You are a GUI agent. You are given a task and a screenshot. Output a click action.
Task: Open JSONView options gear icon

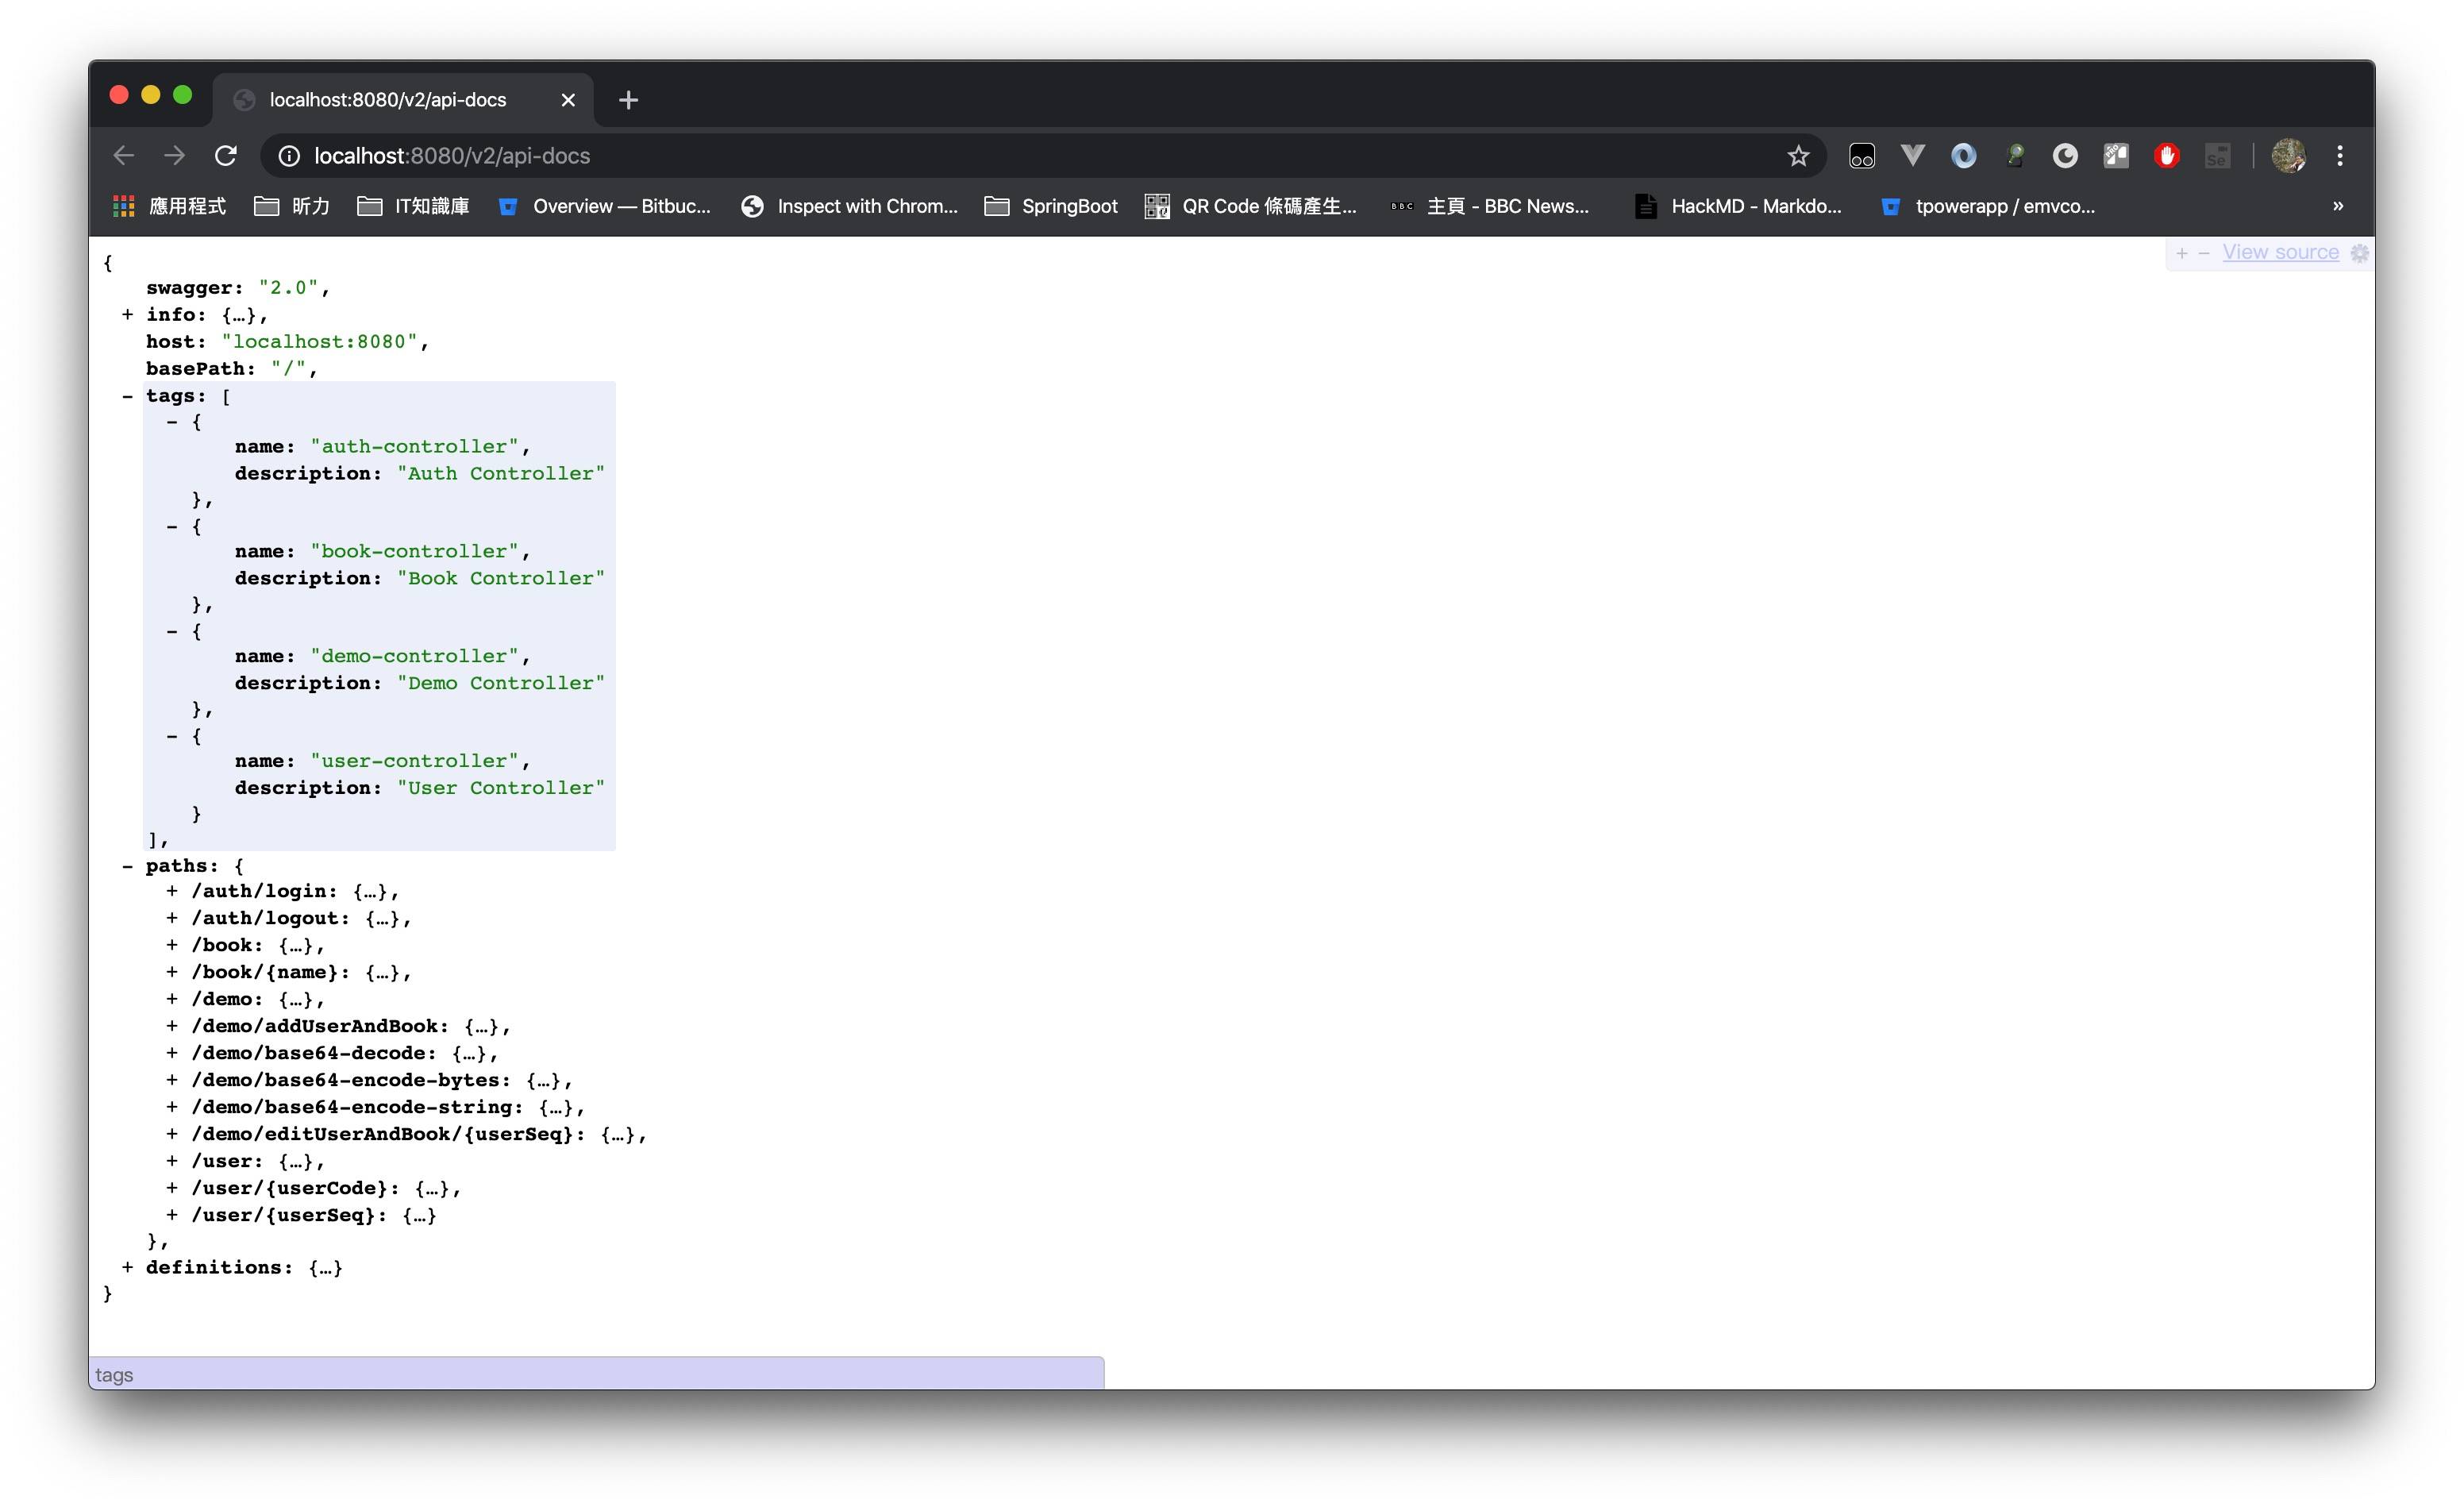2359,253
